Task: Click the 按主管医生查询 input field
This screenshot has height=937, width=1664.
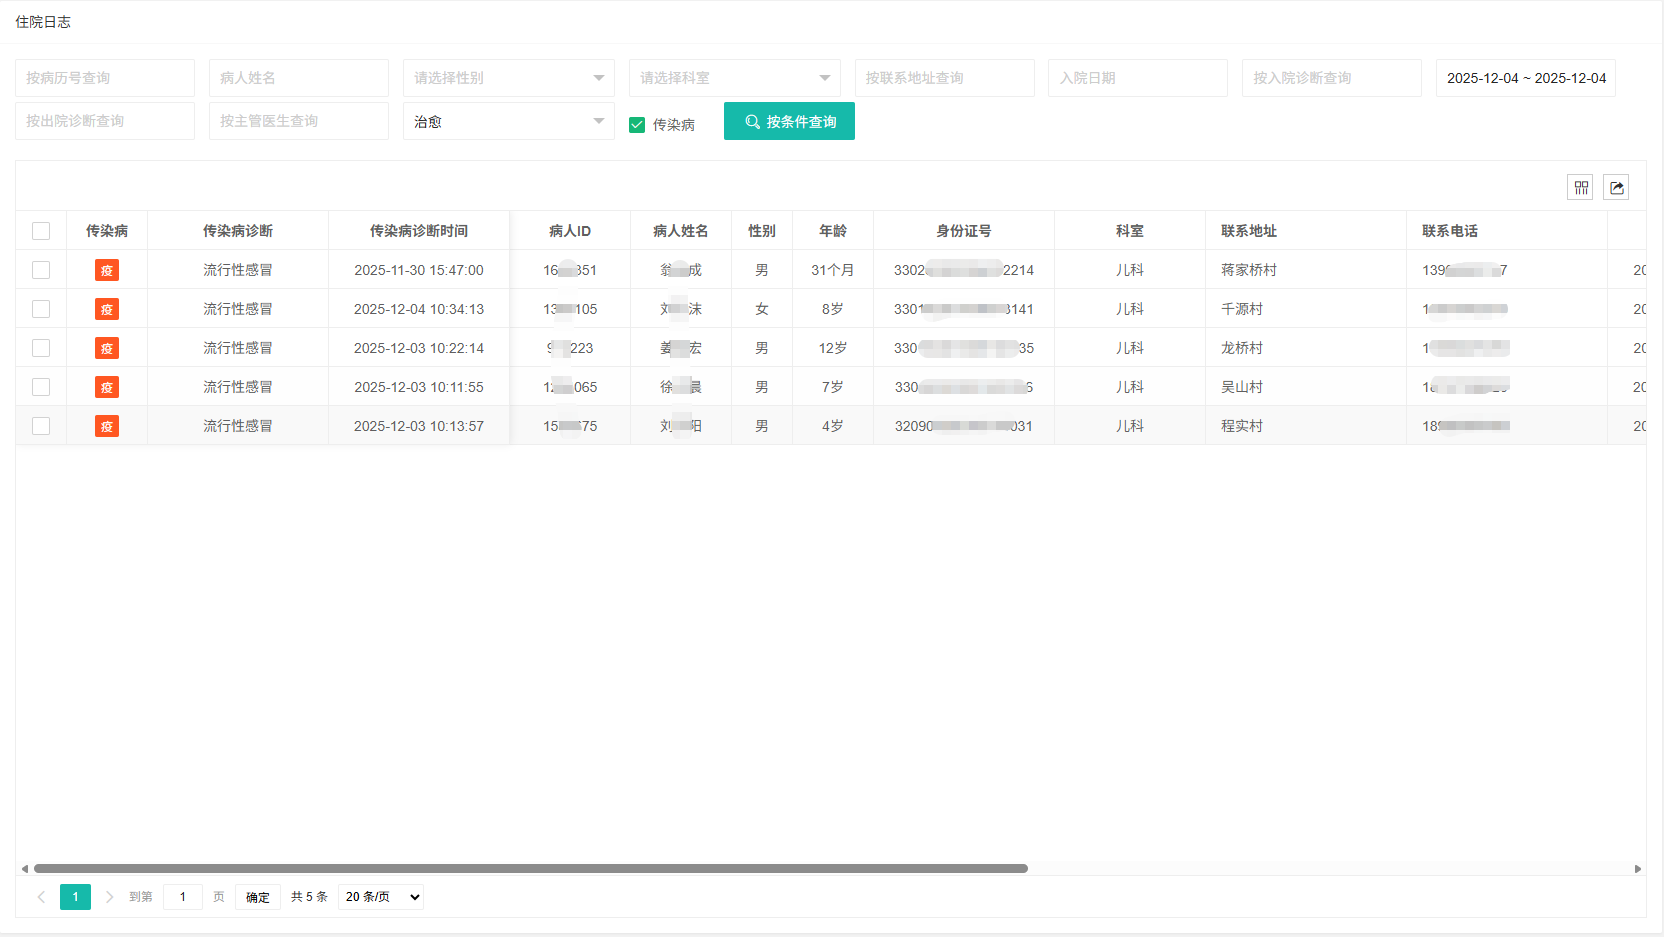Action: [x=299, y=121]
